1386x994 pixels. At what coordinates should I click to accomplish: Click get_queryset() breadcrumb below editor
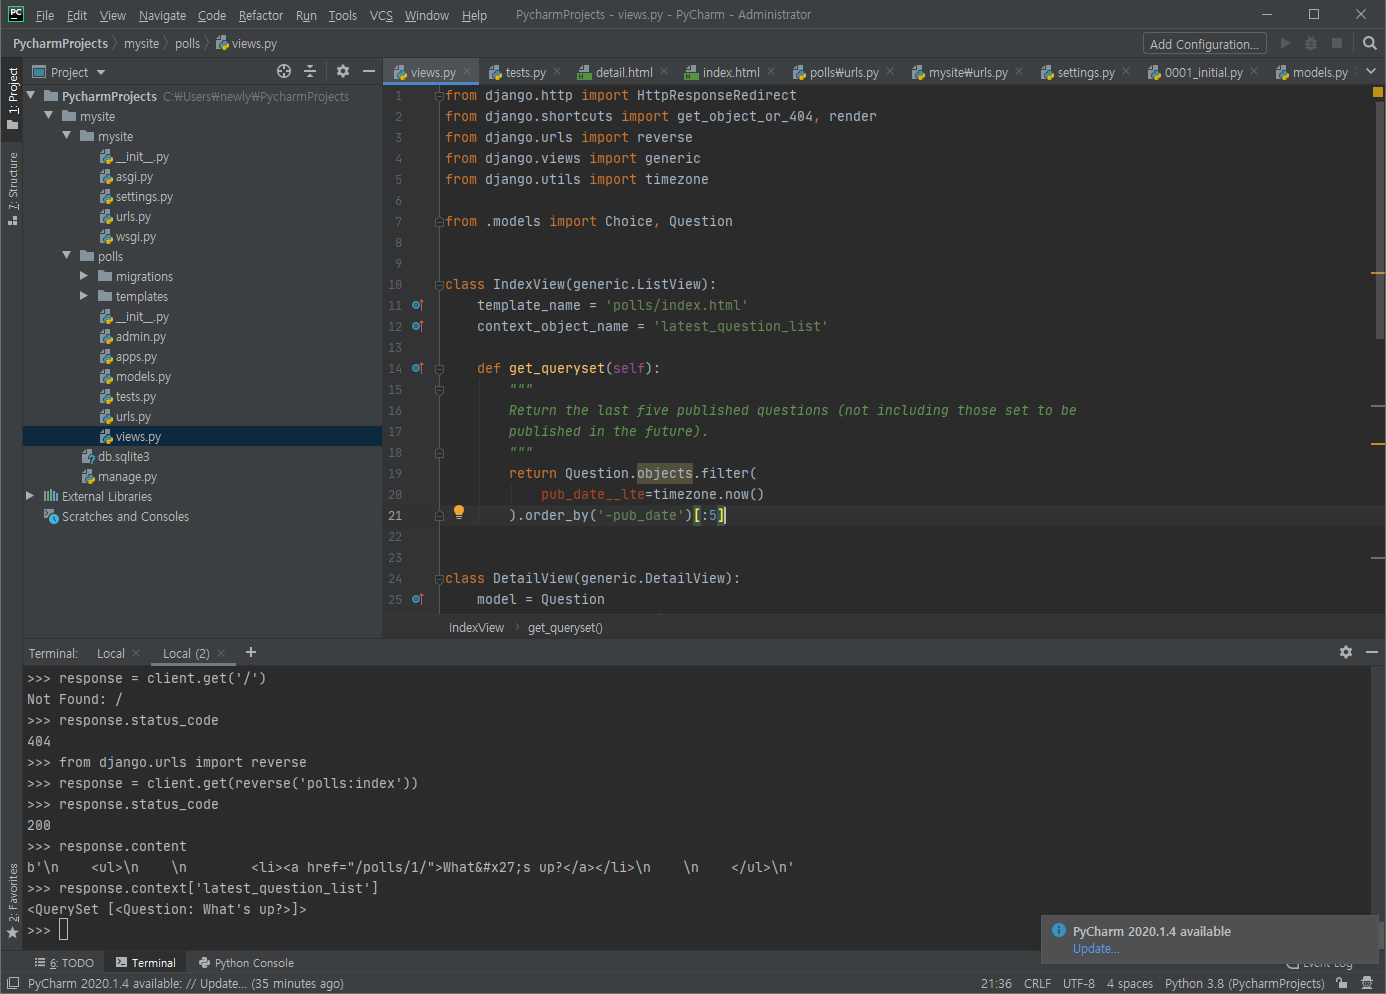pyautogui.click(x=565, y=628)
